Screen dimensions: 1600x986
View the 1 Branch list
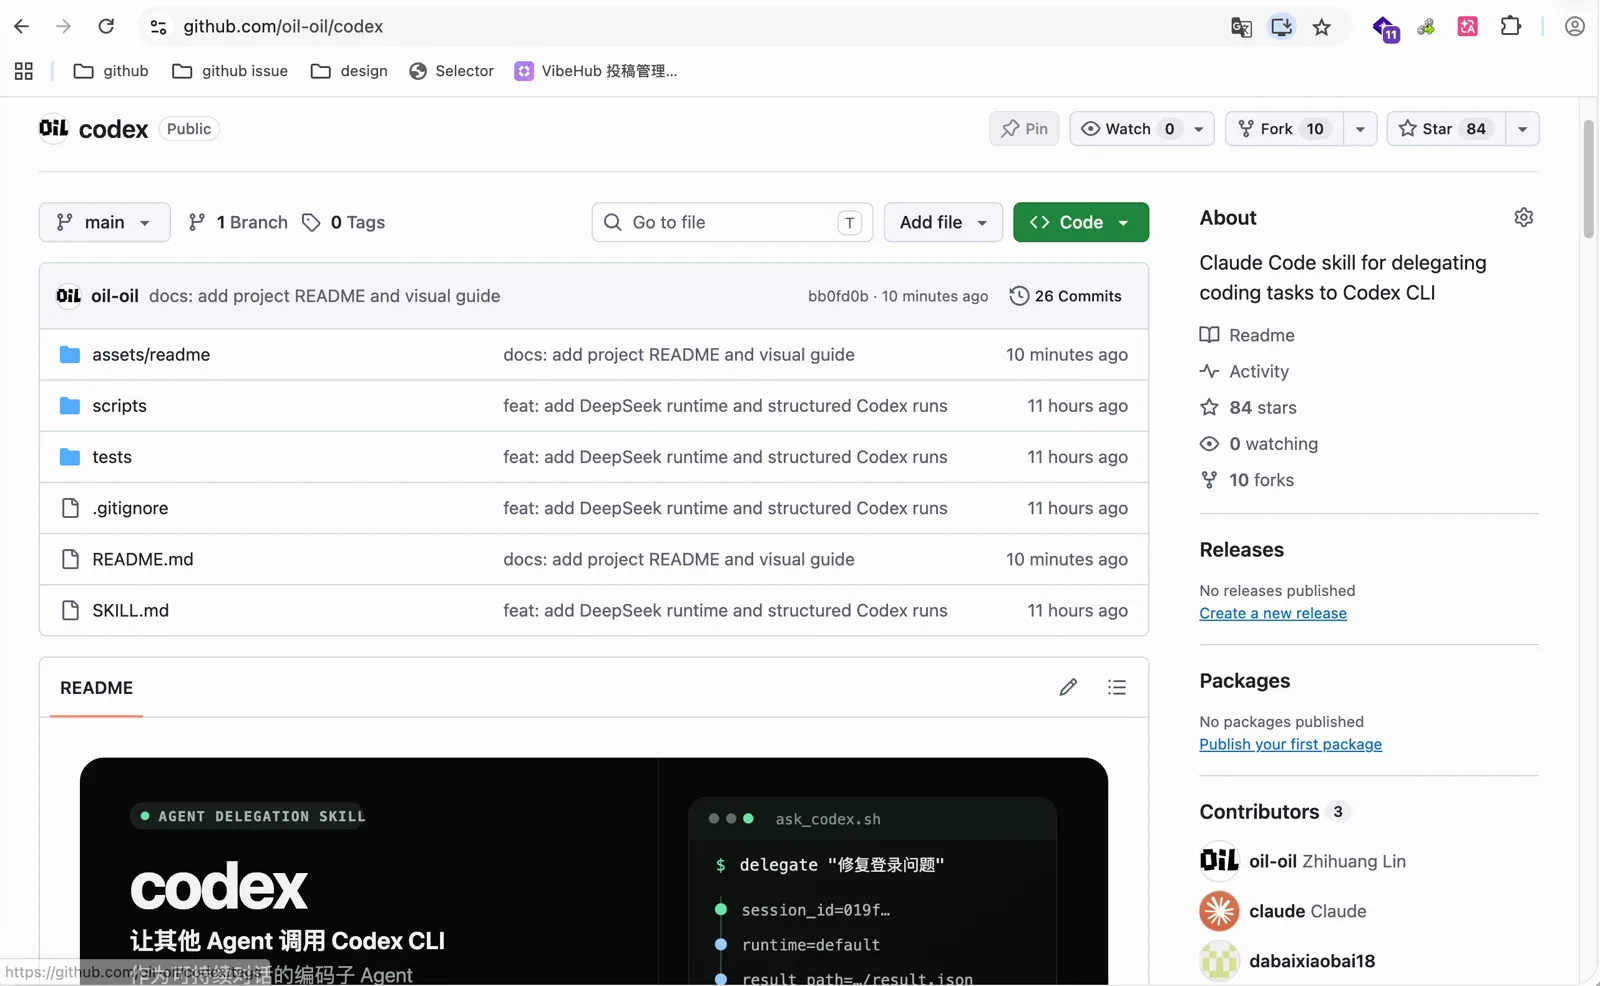pyautogui.click(x=238, y=222)
